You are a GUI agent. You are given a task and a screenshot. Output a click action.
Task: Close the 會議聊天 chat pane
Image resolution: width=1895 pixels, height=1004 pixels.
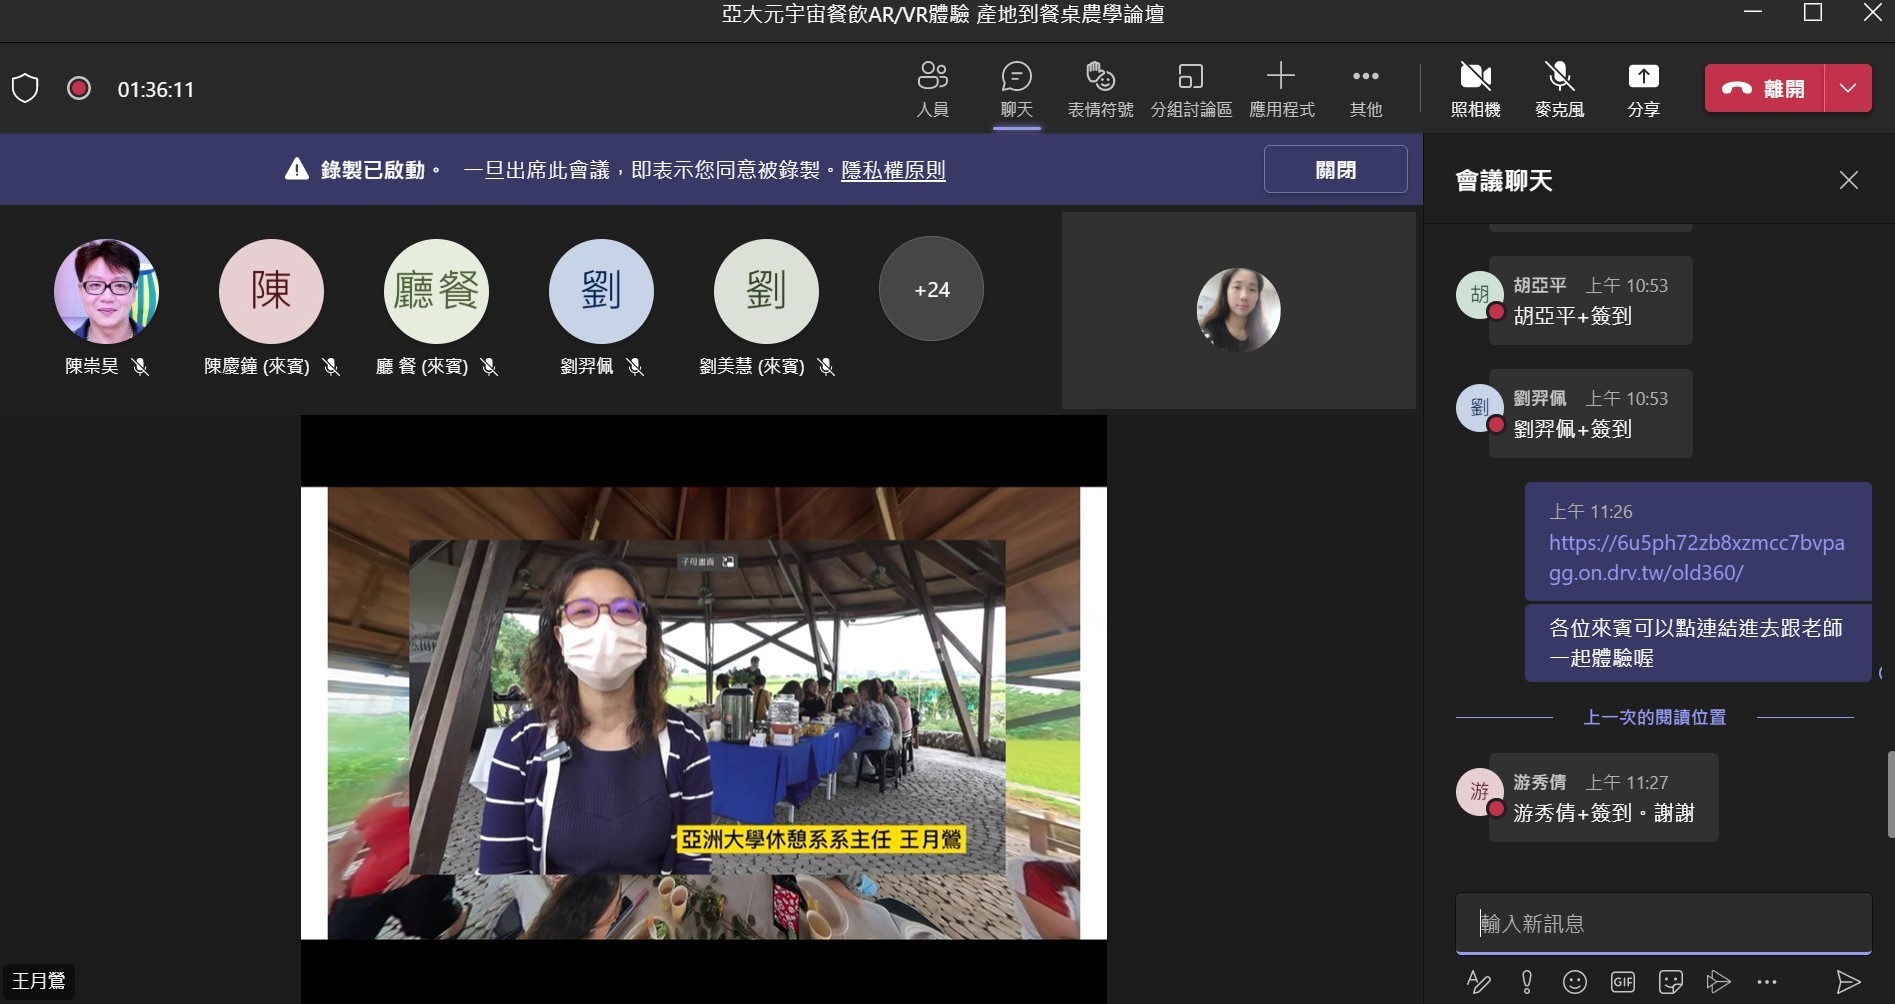click(1848, 180)
